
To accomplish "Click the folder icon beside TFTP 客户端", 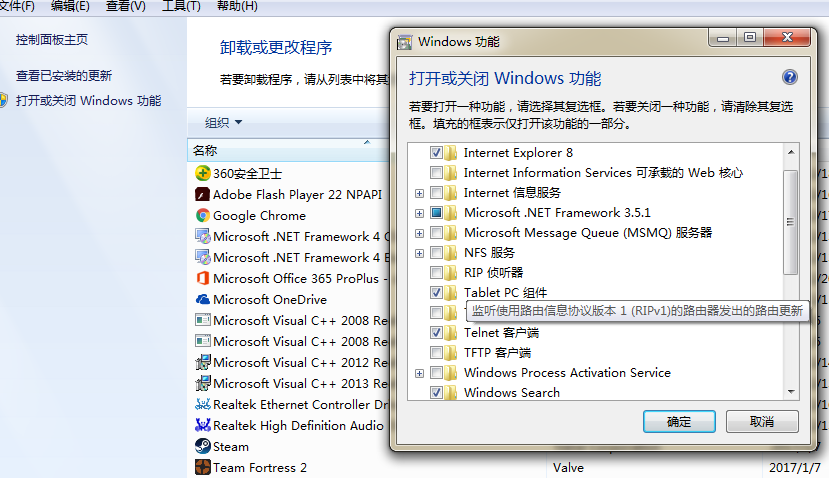I will [x=451, y=353].
